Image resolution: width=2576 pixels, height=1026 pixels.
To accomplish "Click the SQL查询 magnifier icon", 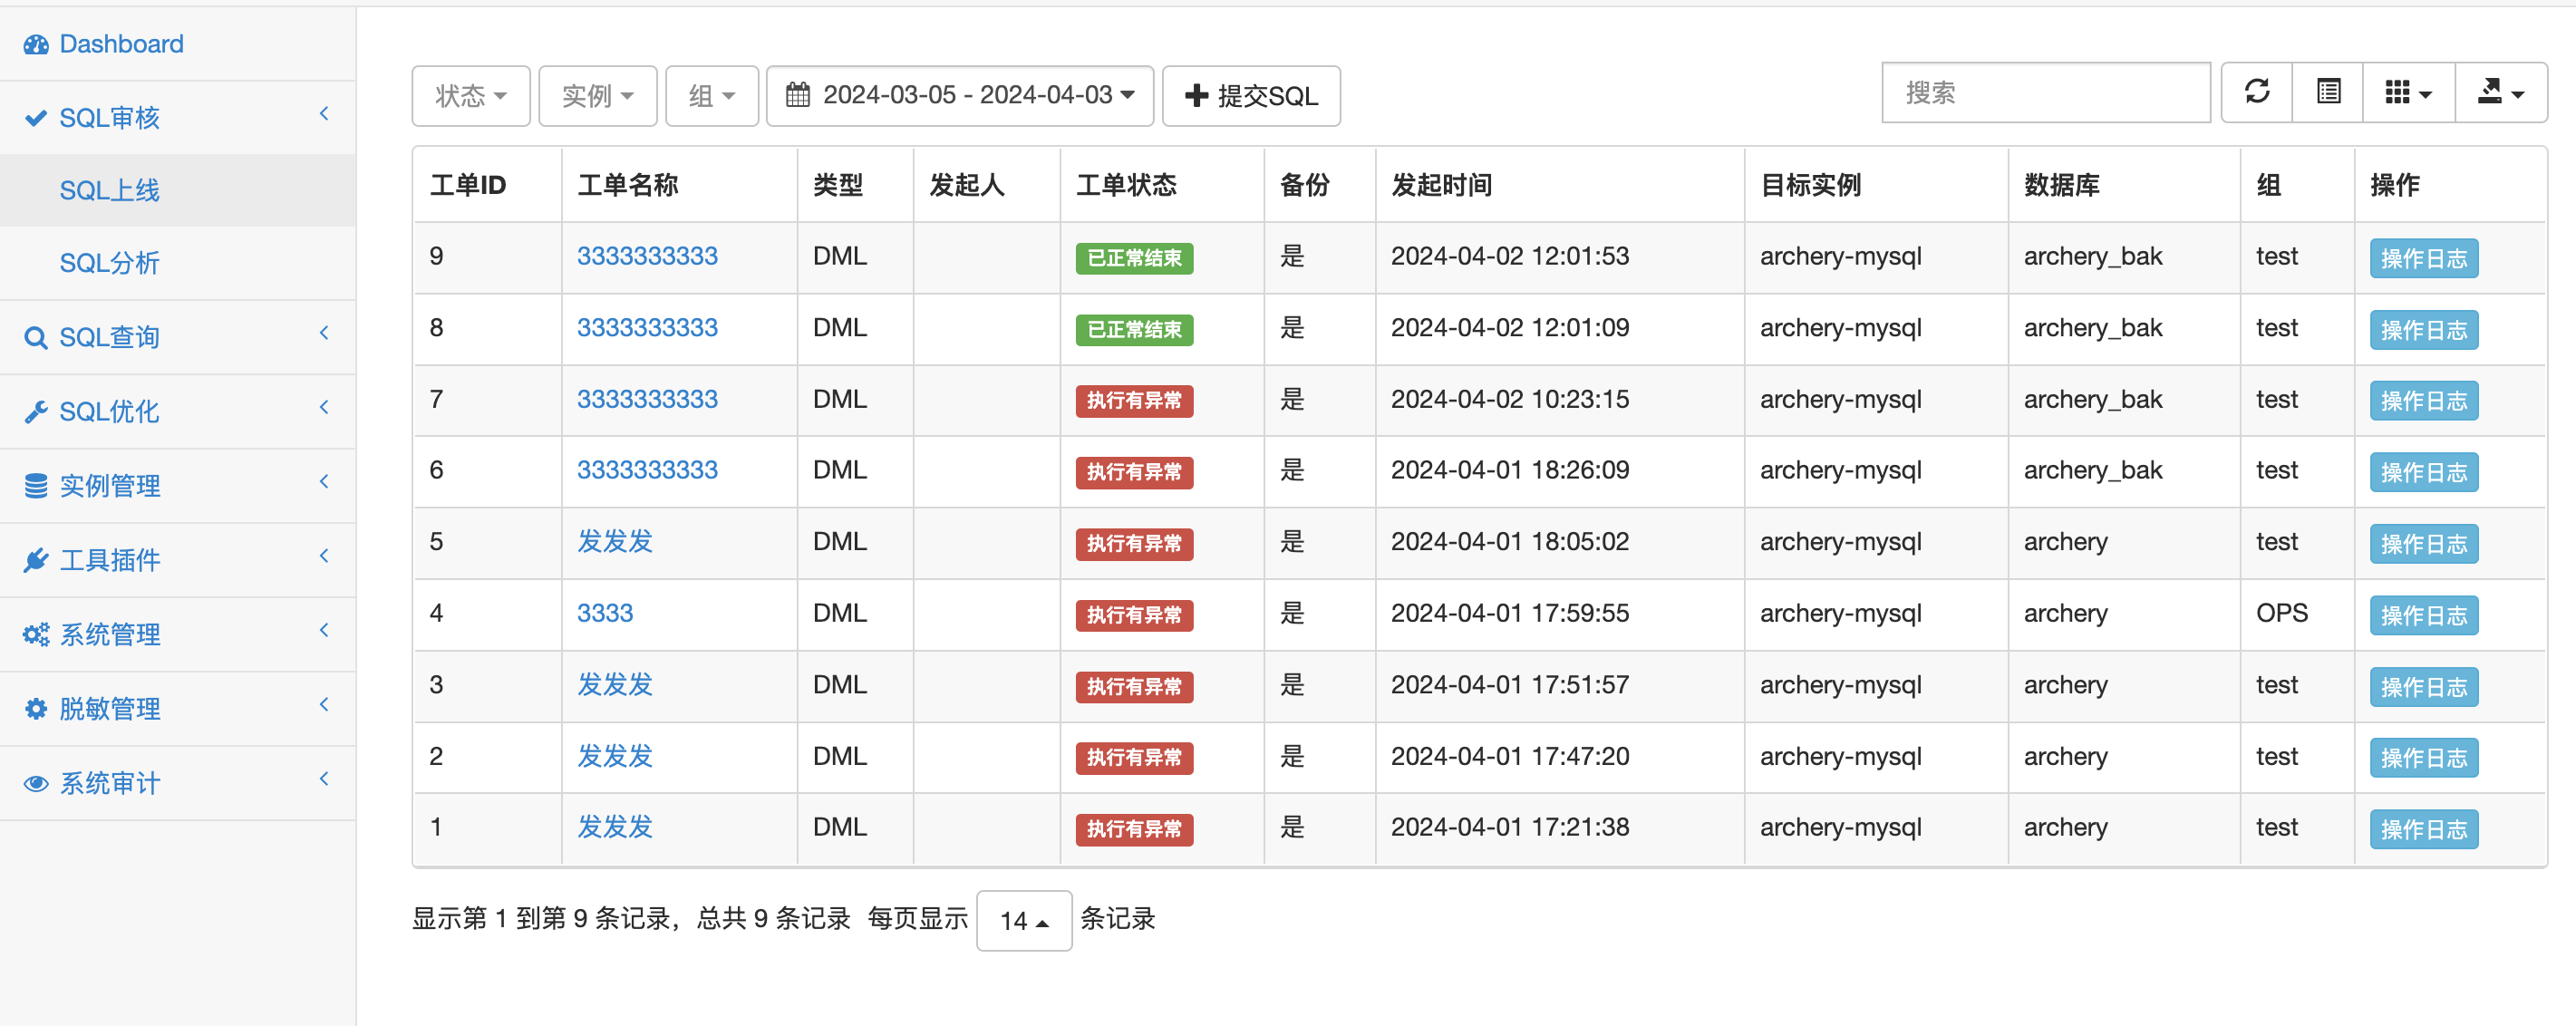I will 36,338.
